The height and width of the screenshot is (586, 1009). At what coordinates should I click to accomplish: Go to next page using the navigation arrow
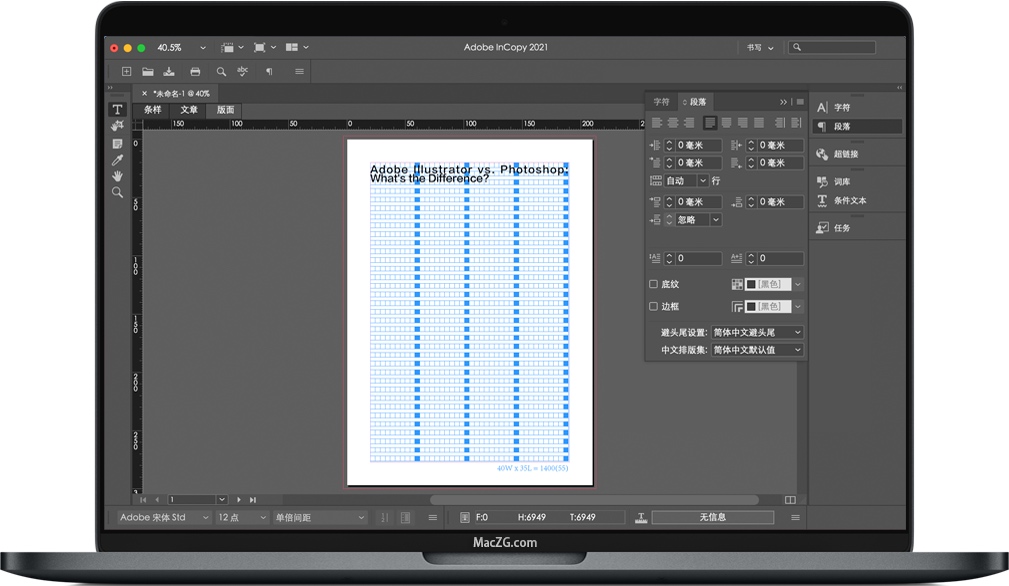click(239, 499)
